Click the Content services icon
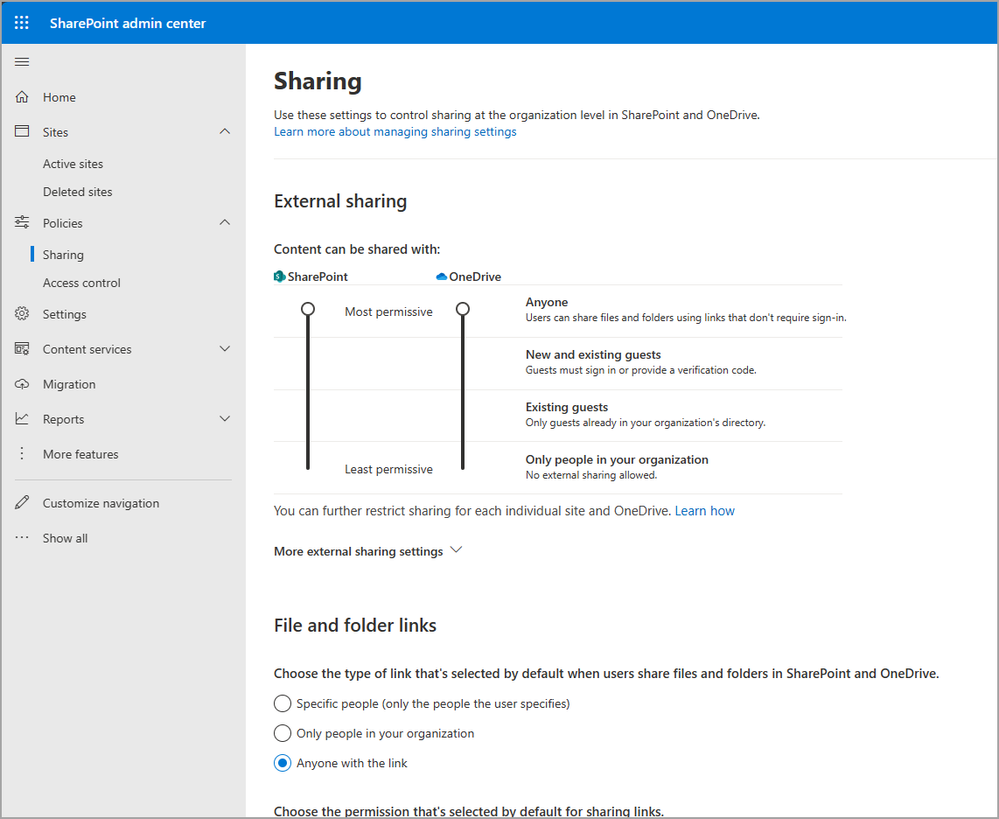 click(22, 349)
